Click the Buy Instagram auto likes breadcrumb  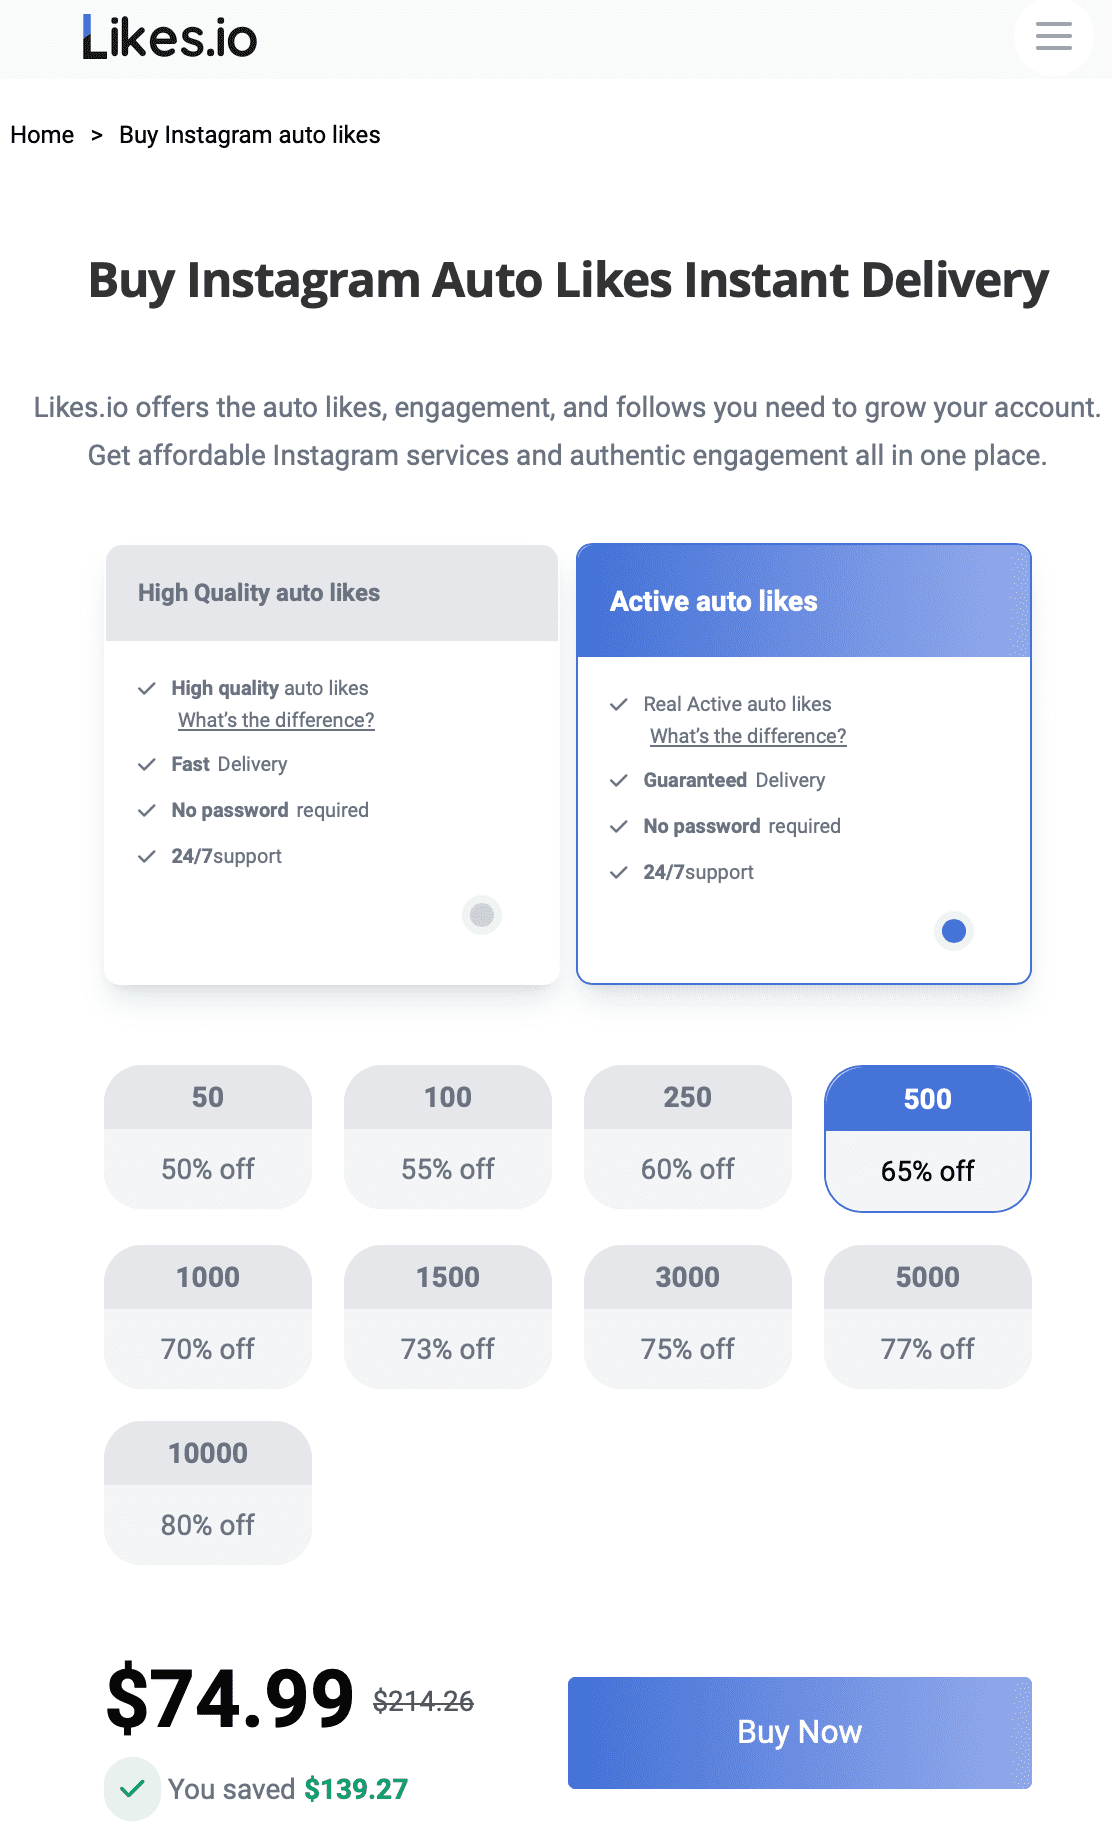pos(249,134)
